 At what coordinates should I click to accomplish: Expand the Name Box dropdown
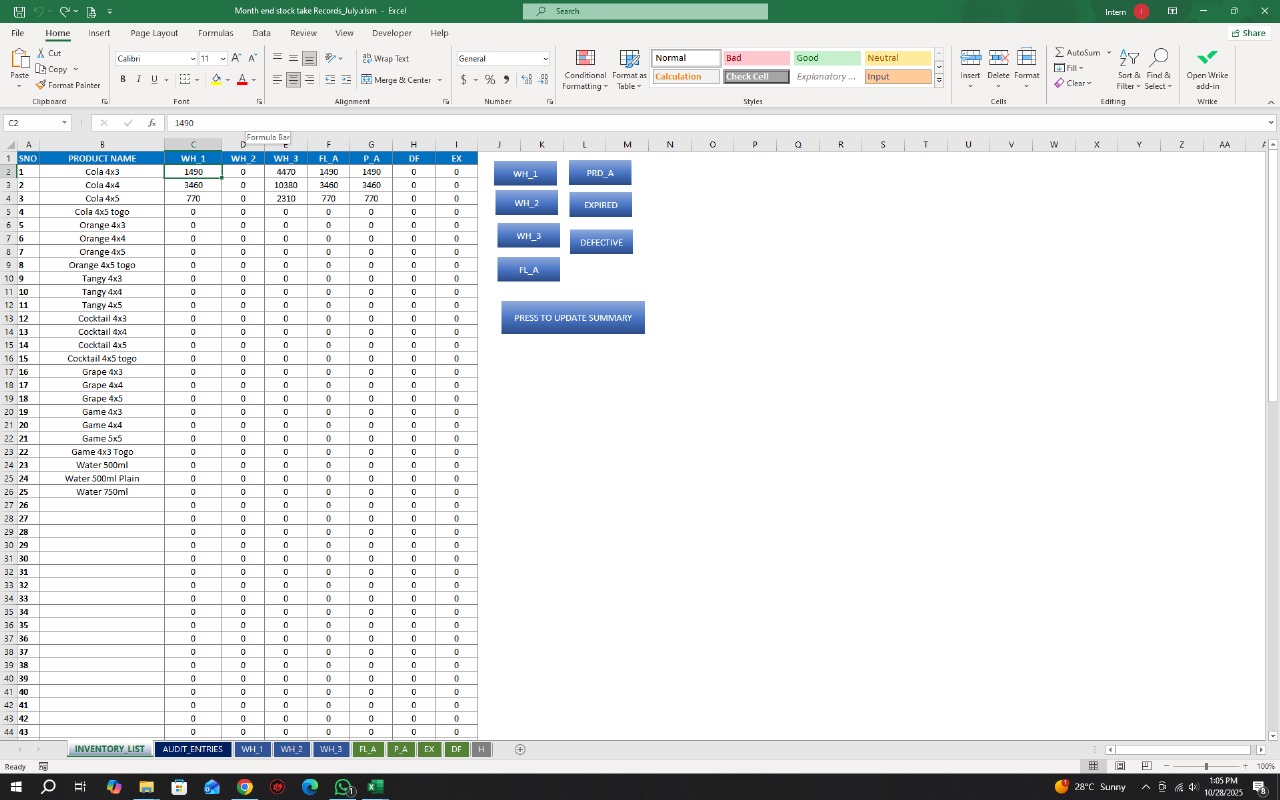coord(64,123)
